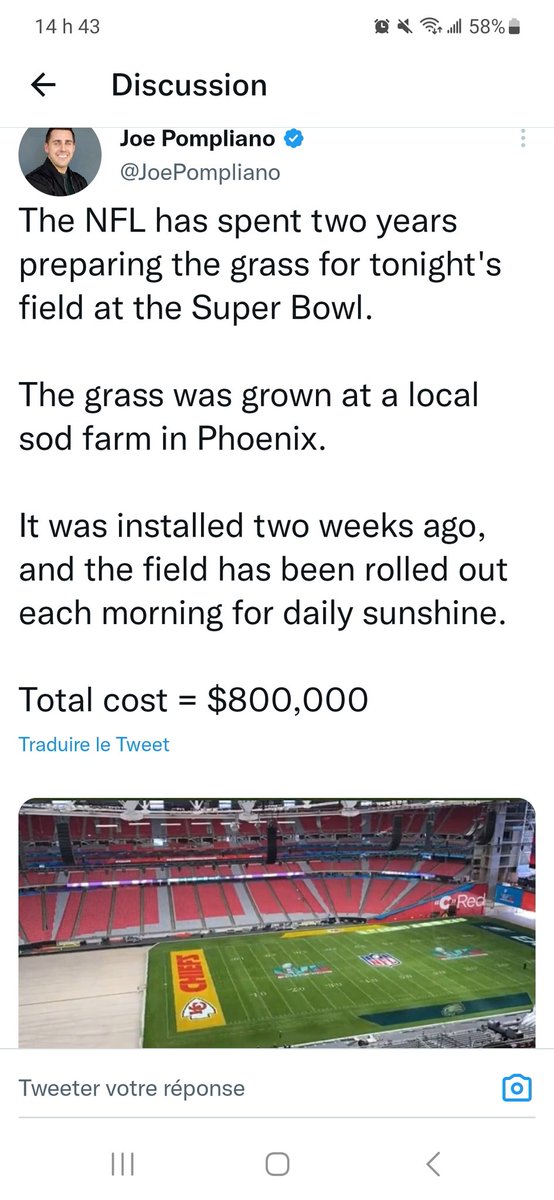Tap the Android home button
This screenshot has width=554, height=1200.
point(277,1163)
